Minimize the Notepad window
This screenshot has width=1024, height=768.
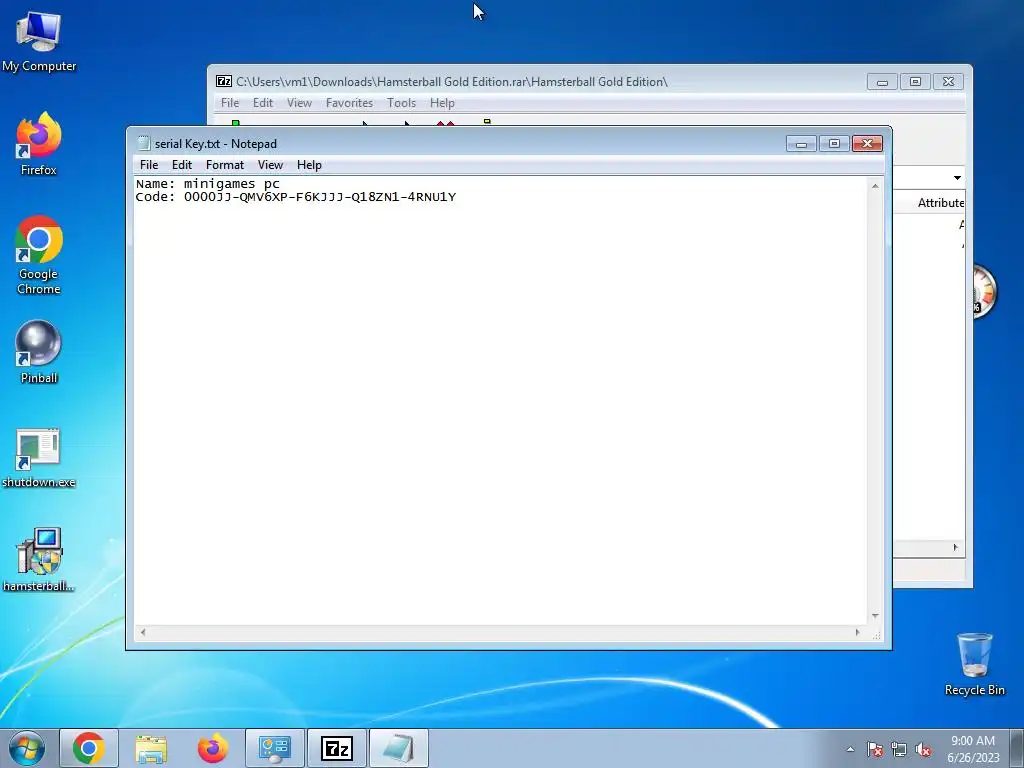pyautogui.click(x=801, y=144)
